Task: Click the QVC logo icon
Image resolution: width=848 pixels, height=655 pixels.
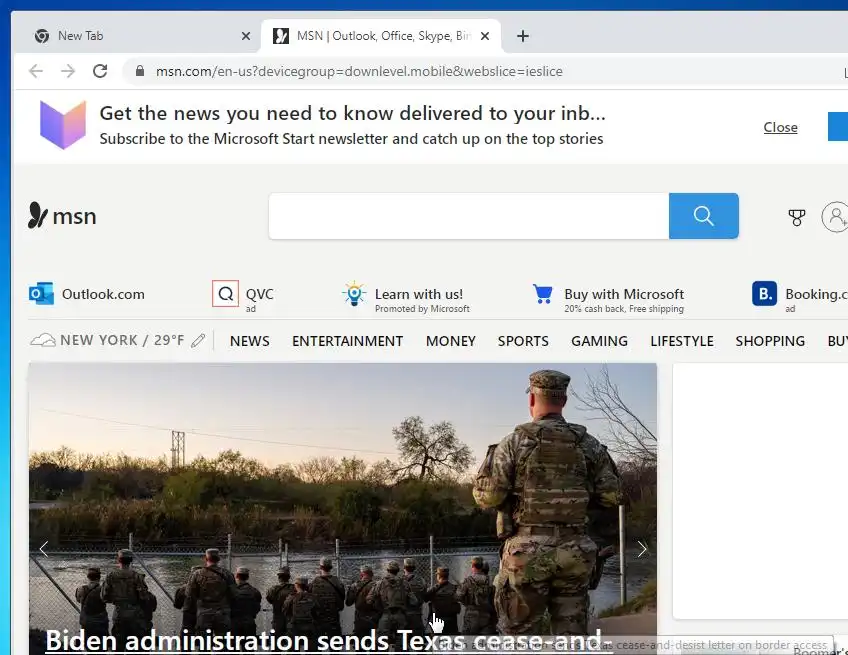Action: (226, 294)
